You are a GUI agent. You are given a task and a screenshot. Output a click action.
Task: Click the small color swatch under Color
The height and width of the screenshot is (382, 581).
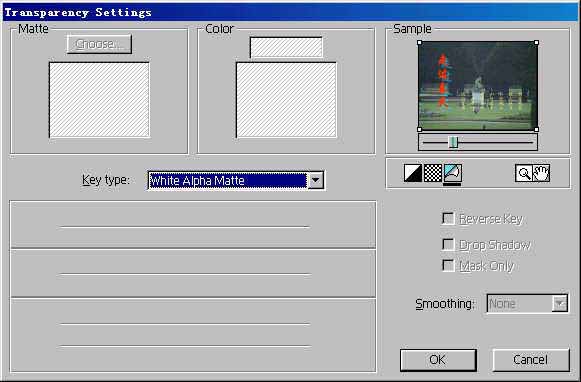[286, 47]
